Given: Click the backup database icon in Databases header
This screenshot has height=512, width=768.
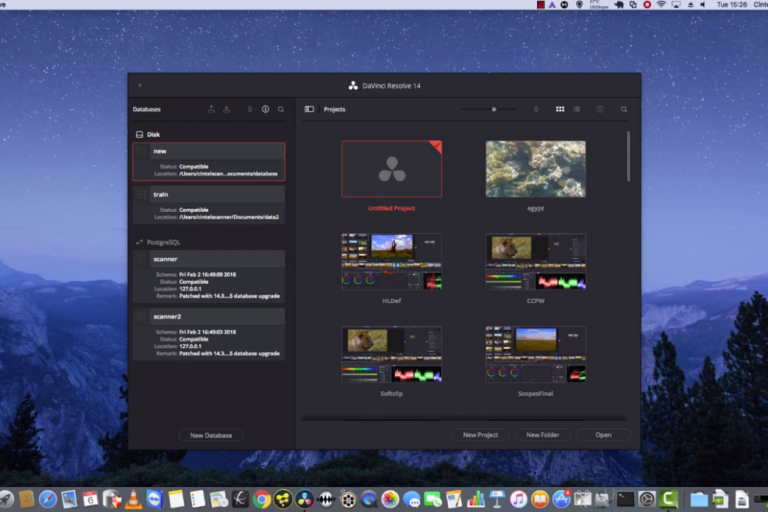Looking at the screenshot, I should coord(211,109).
